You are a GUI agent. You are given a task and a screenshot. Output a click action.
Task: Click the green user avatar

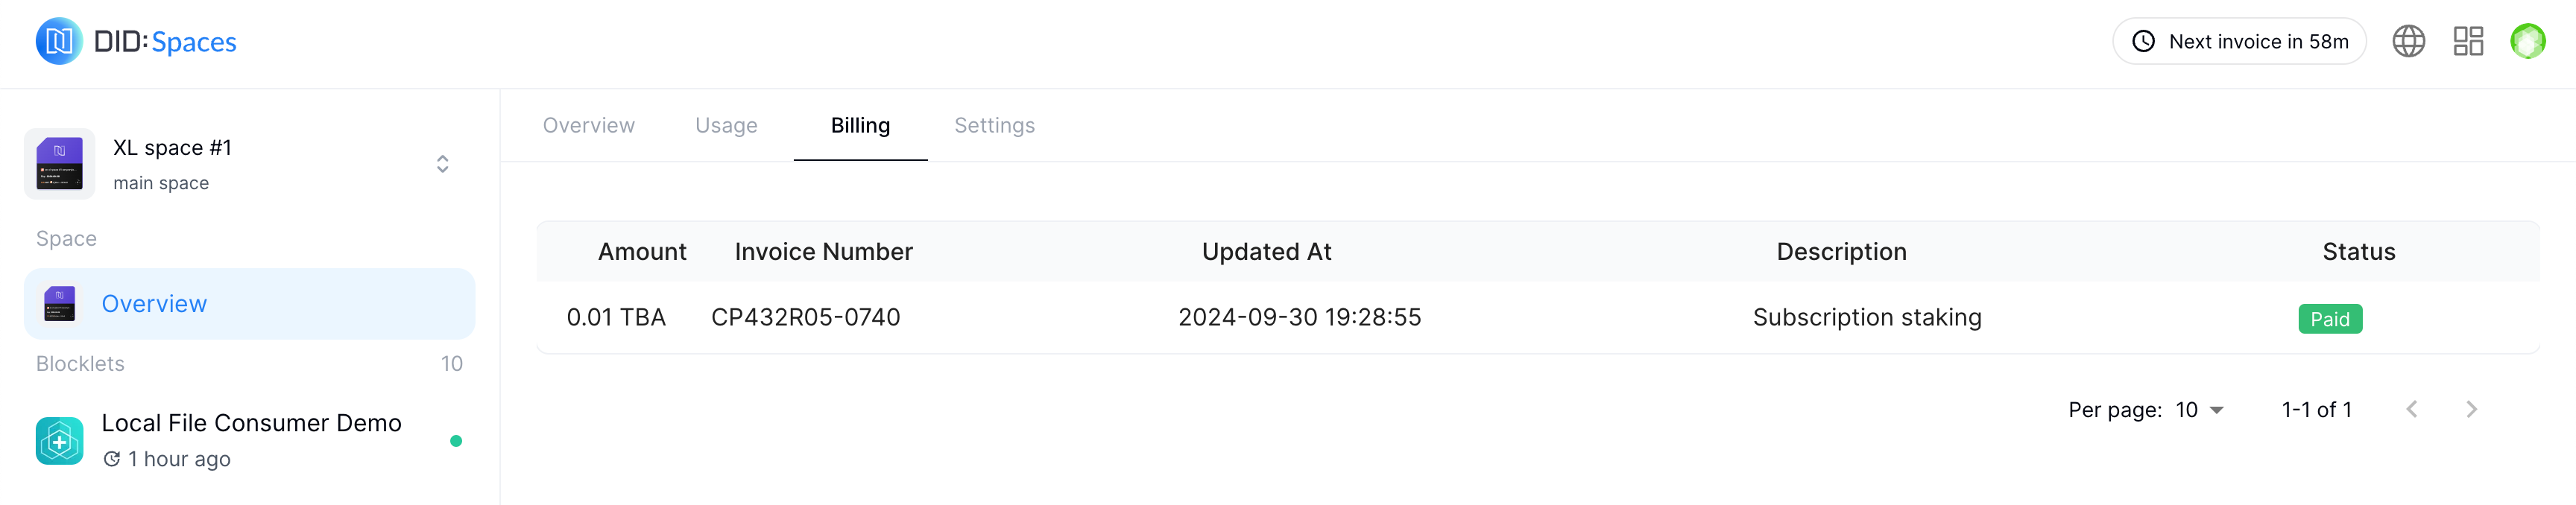(2527, 41)
